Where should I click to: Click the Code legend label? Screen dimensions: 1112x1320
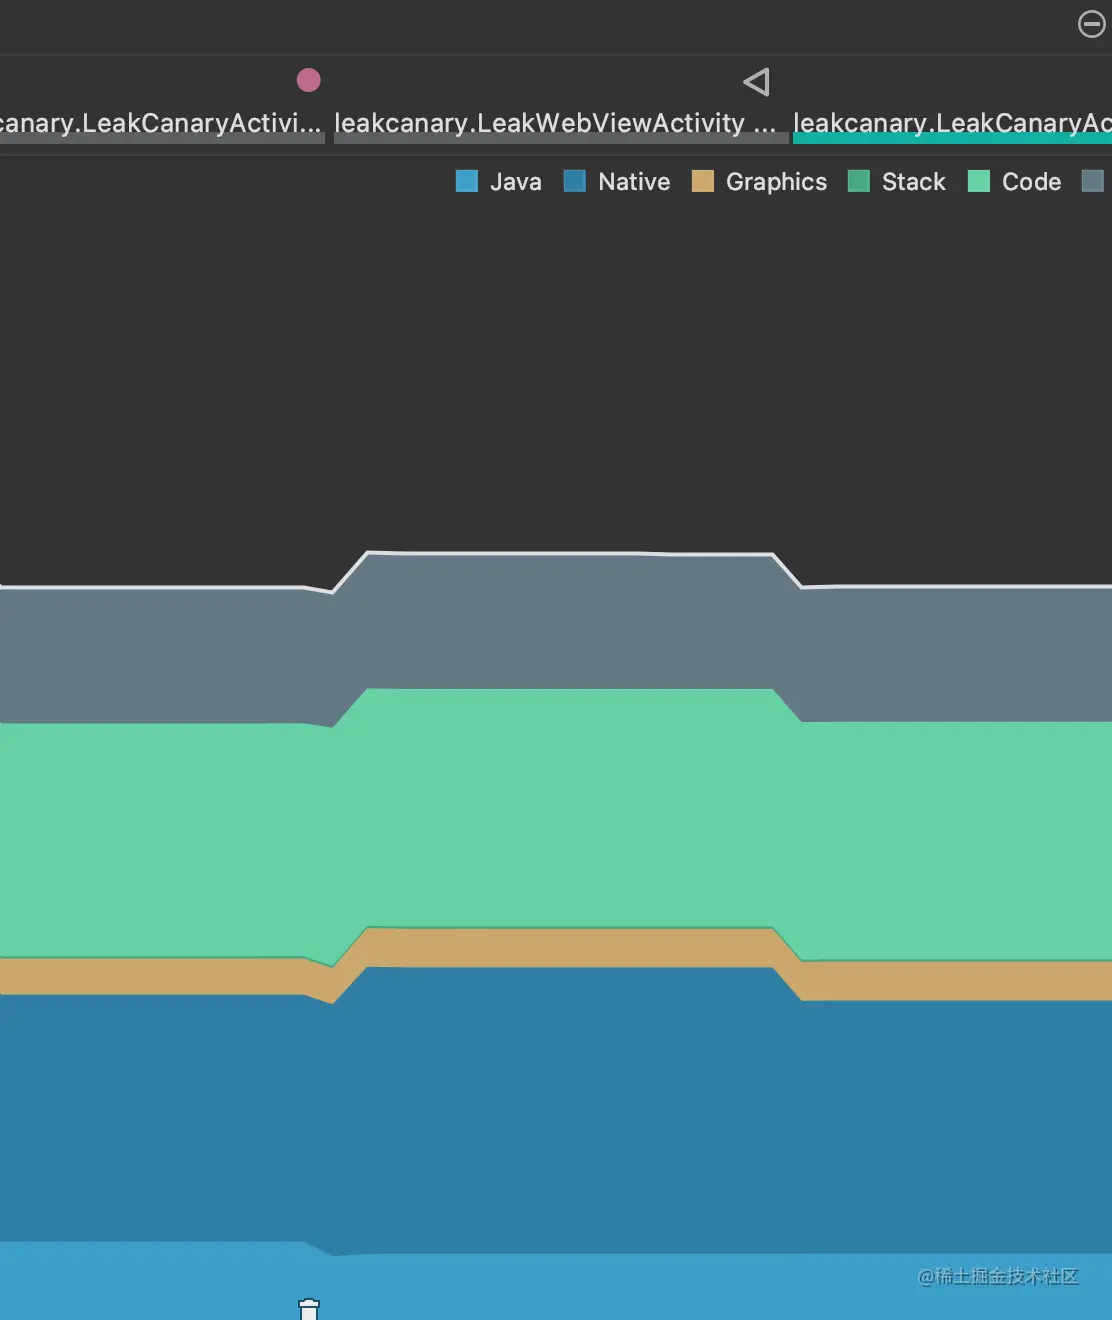[1032, 182]
